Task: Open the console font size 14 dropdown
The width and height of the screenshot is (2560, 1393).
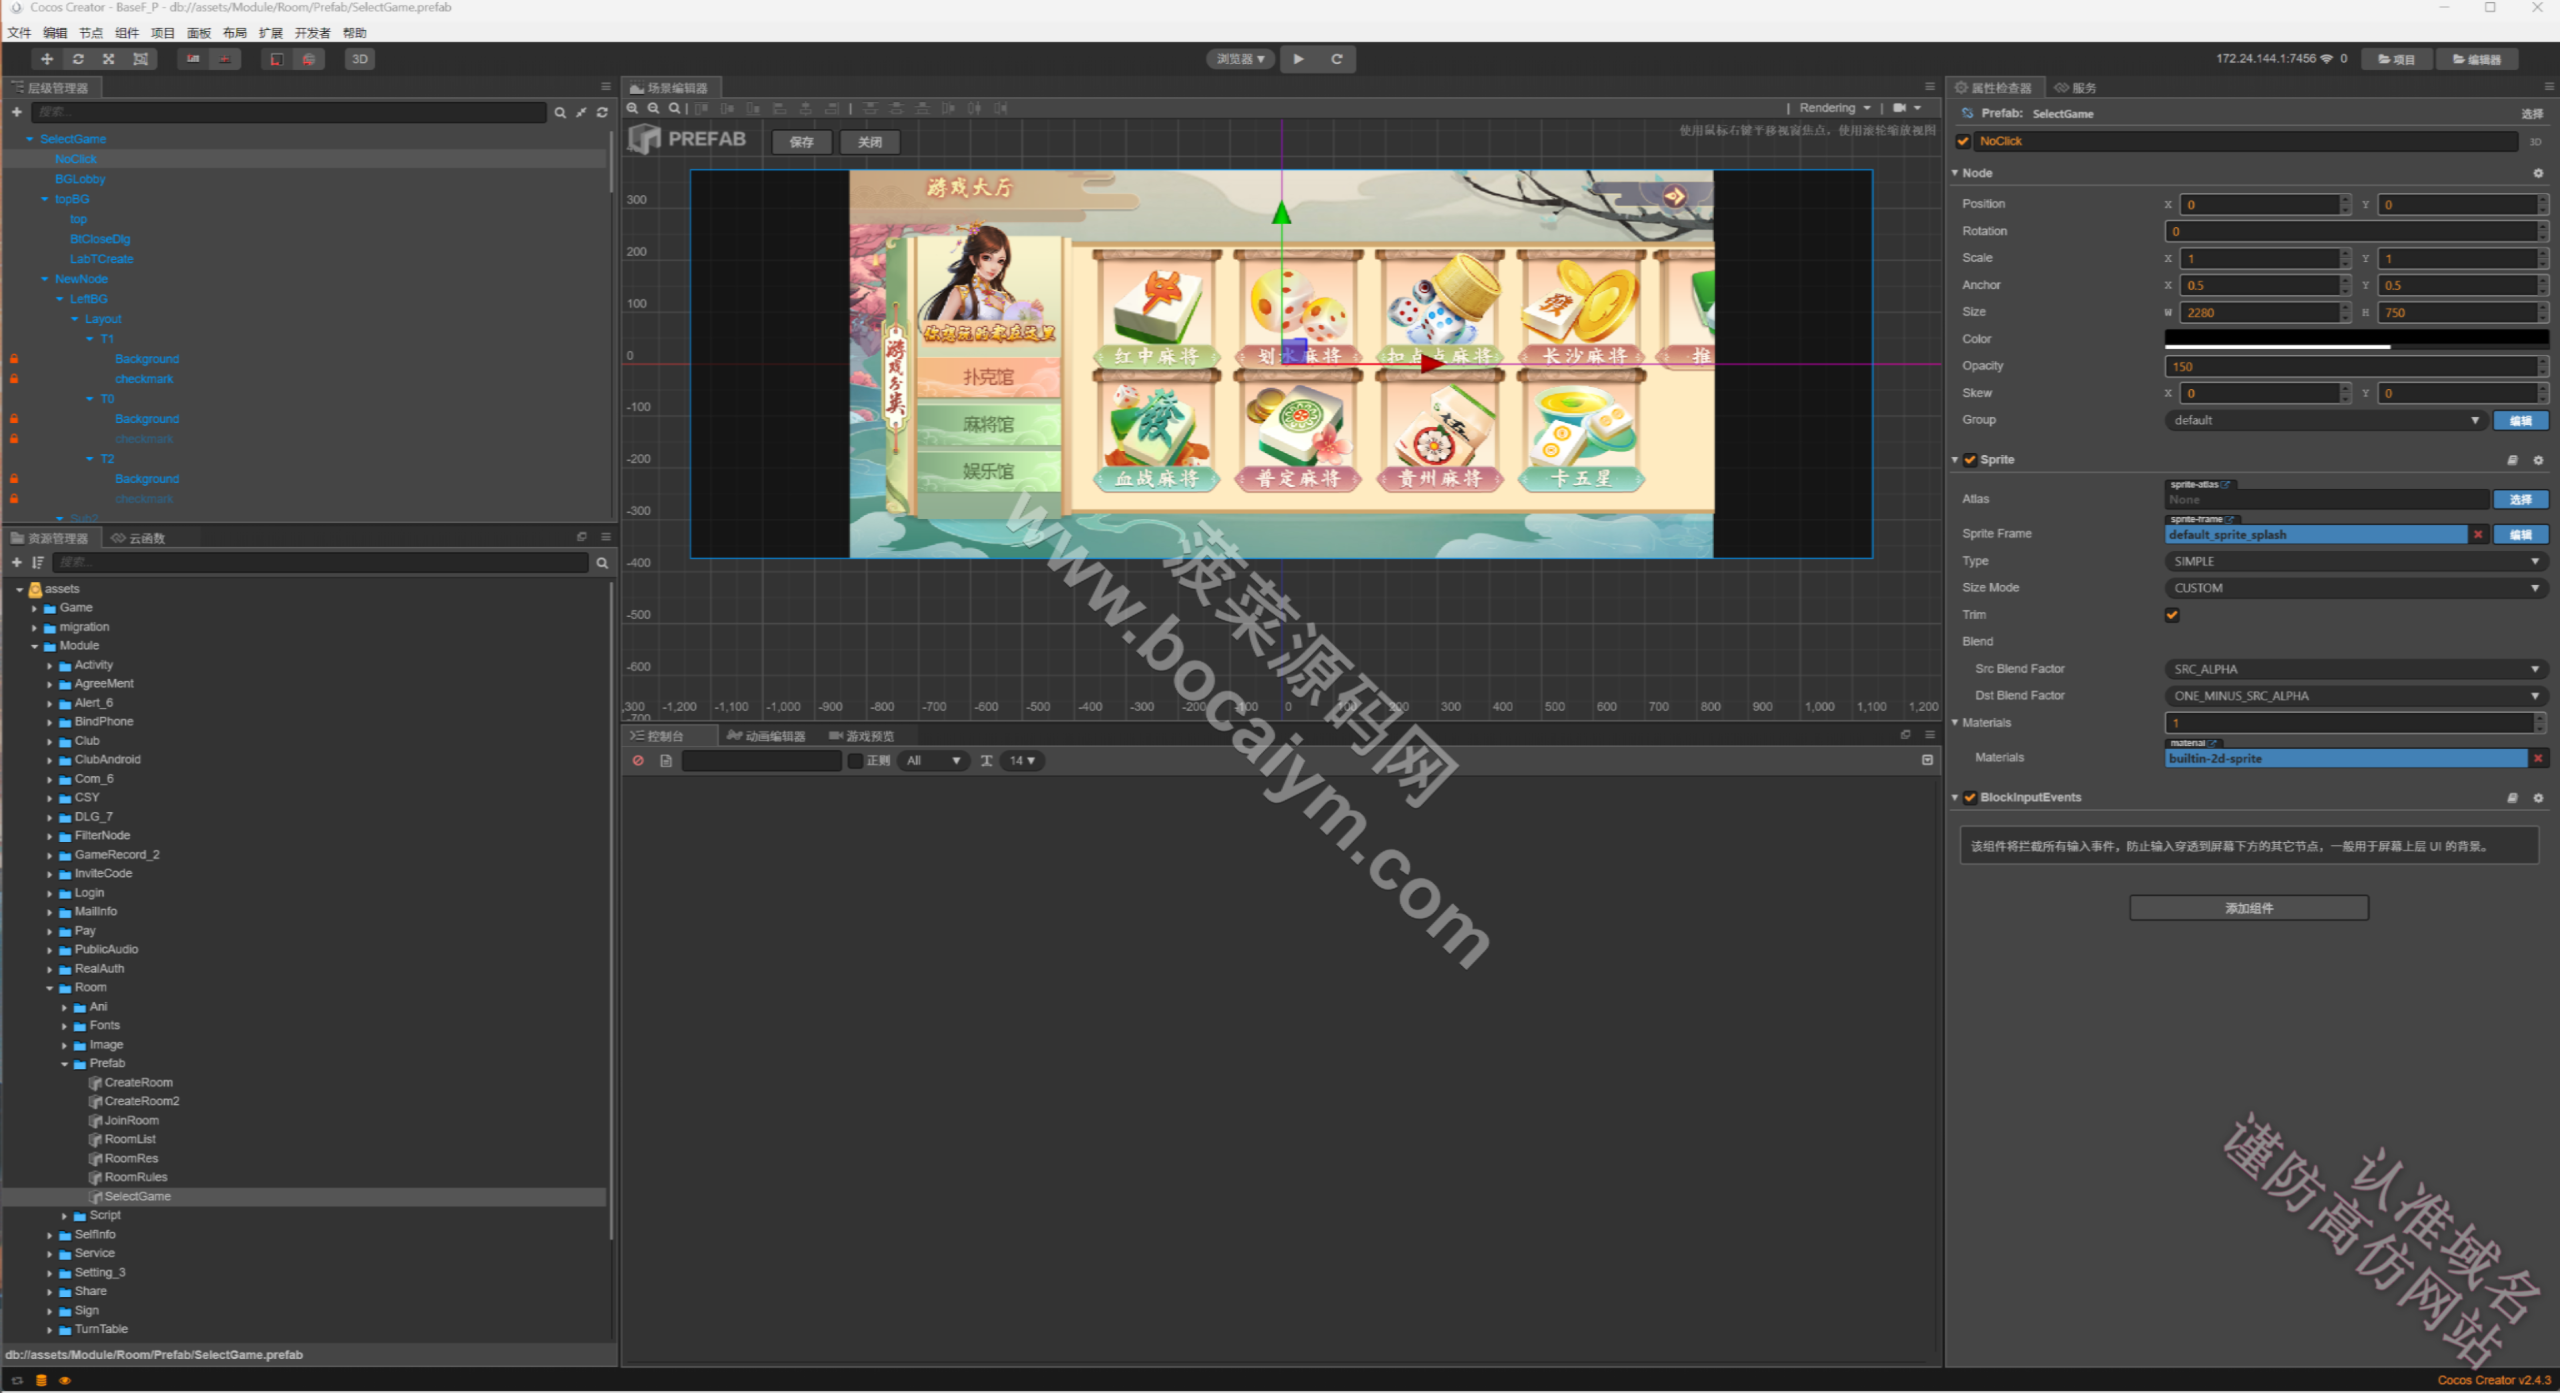Action: pos(1022,761)
